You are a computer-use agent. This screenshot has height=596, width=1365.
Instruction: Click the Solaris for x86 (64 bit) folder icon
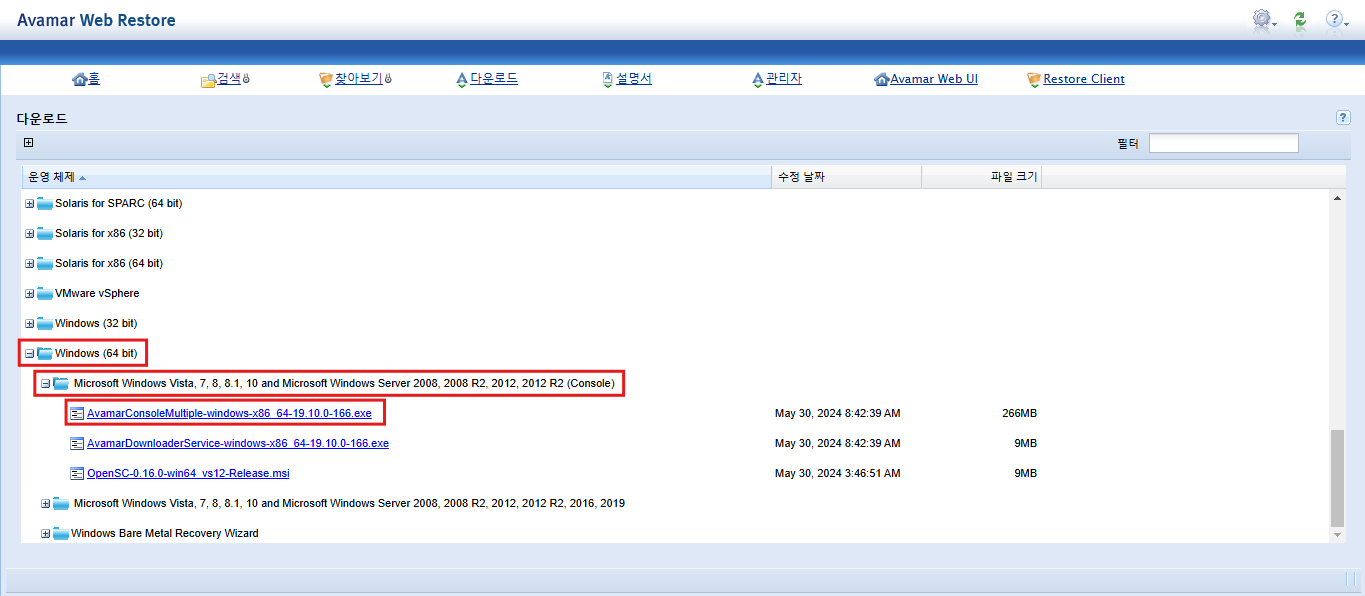[x=45, y=264]
